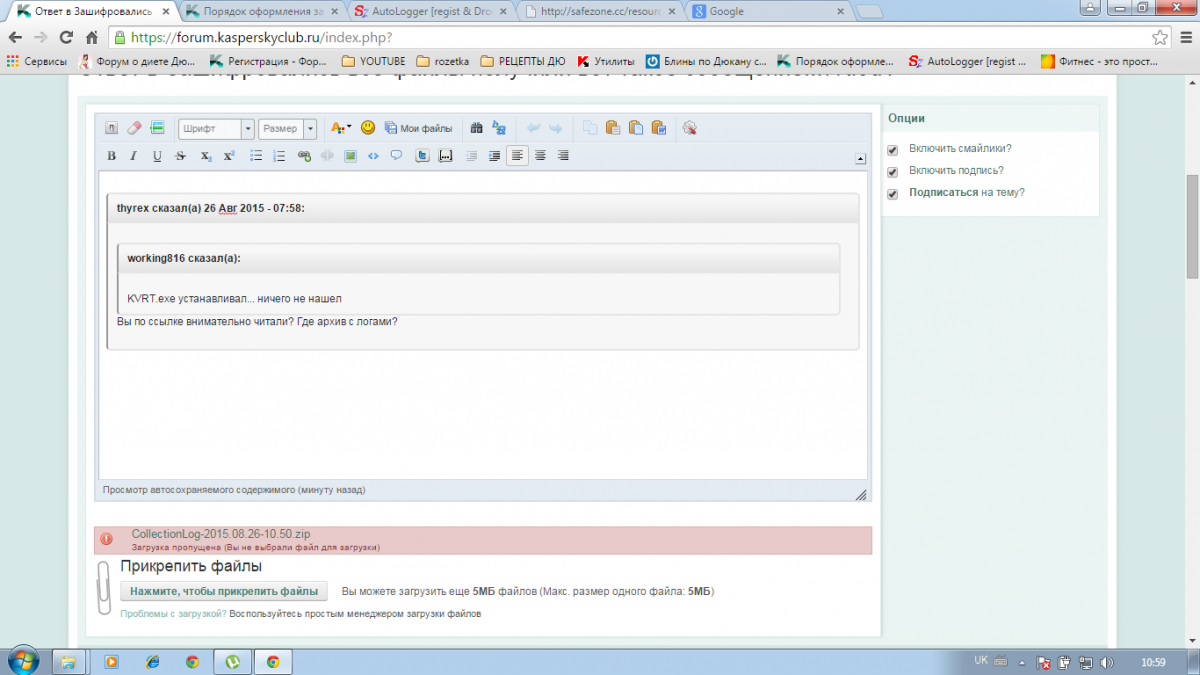Insert a numbered list

(279, 156)
